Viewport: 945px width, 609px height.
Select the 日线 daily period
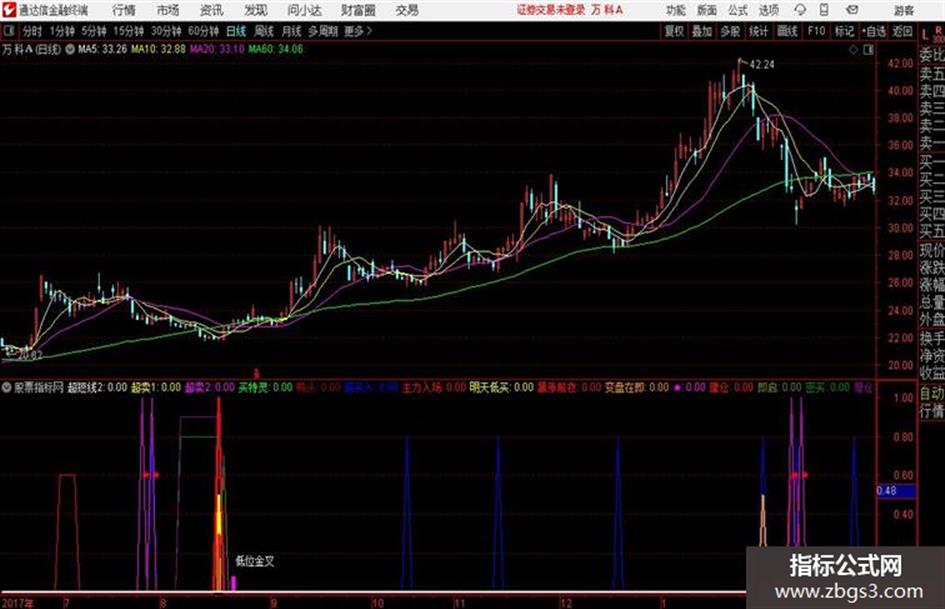[236, 31]
